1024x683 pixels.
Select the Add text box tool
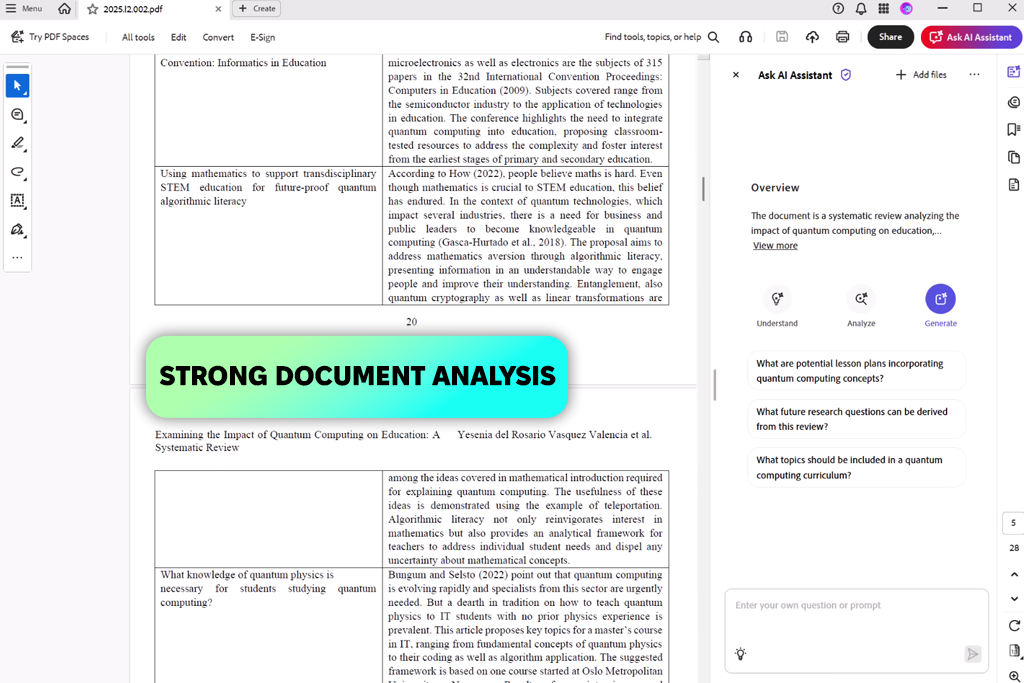pyautogui.click(x=18, y=201)
